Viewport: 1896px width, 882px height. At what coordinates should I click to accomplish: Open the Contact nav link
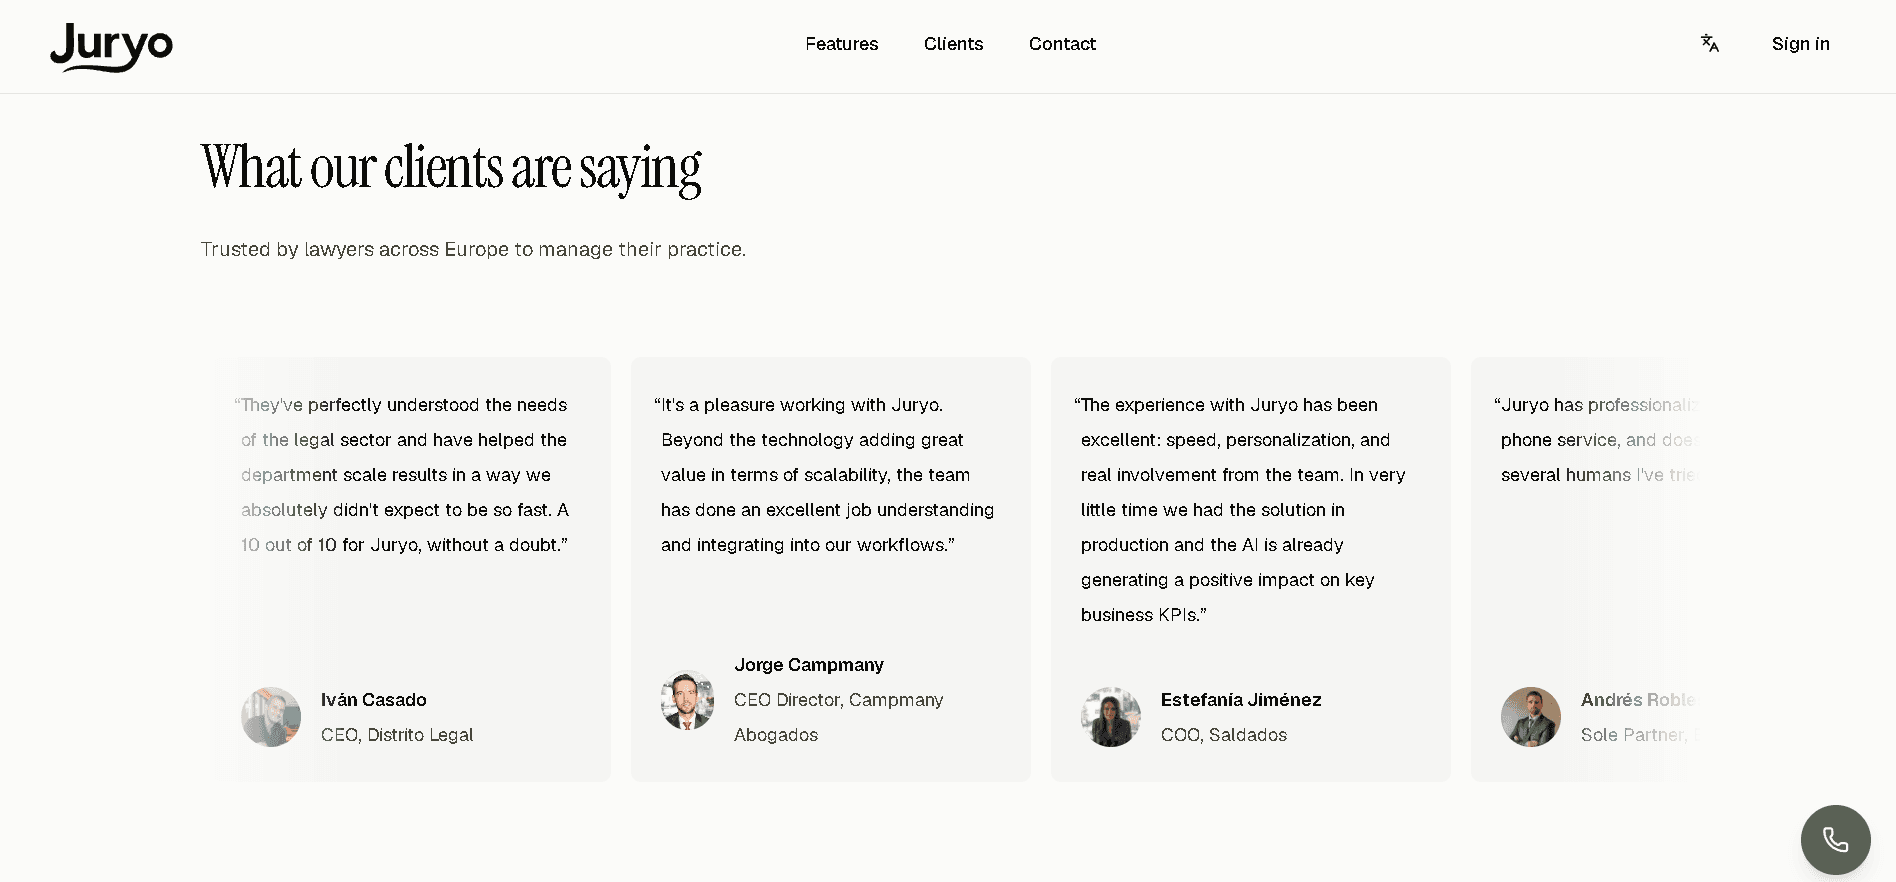[x=1062, y=44]
